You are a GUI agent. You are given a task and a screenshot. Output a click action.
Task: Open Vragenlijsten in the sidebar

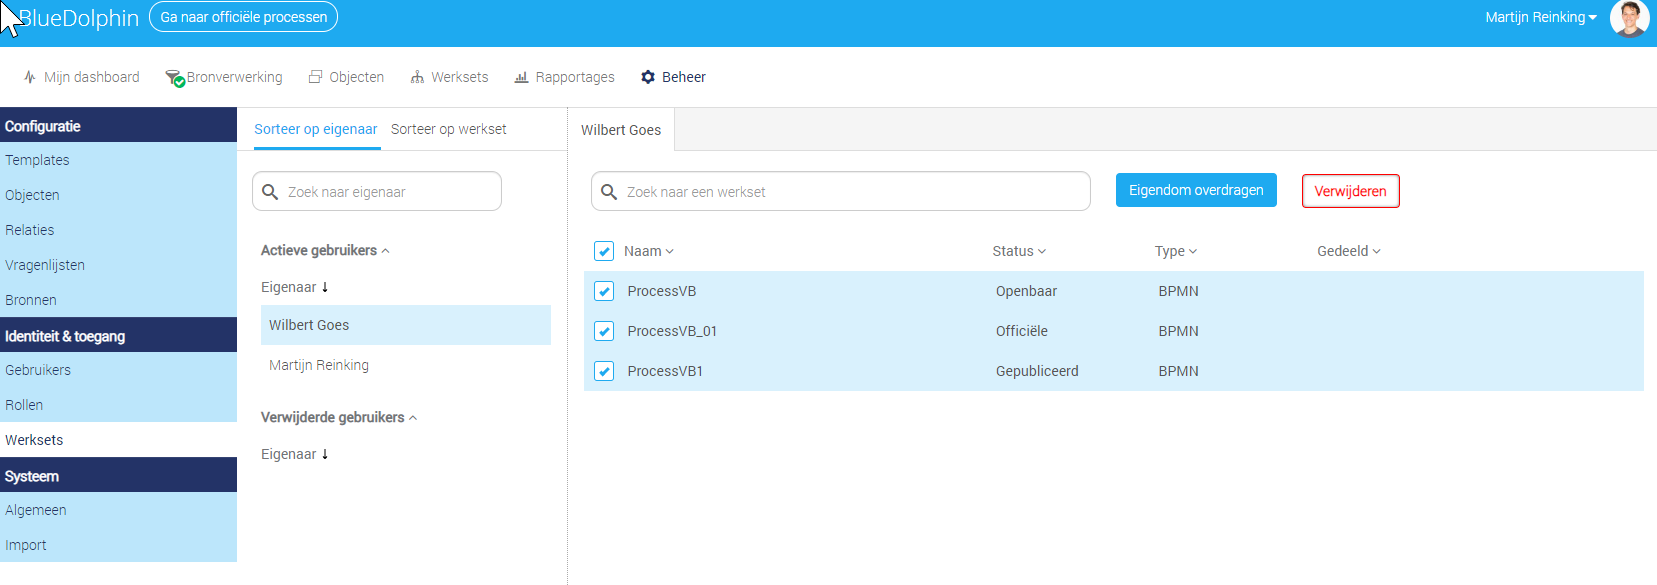click(118, 265)
